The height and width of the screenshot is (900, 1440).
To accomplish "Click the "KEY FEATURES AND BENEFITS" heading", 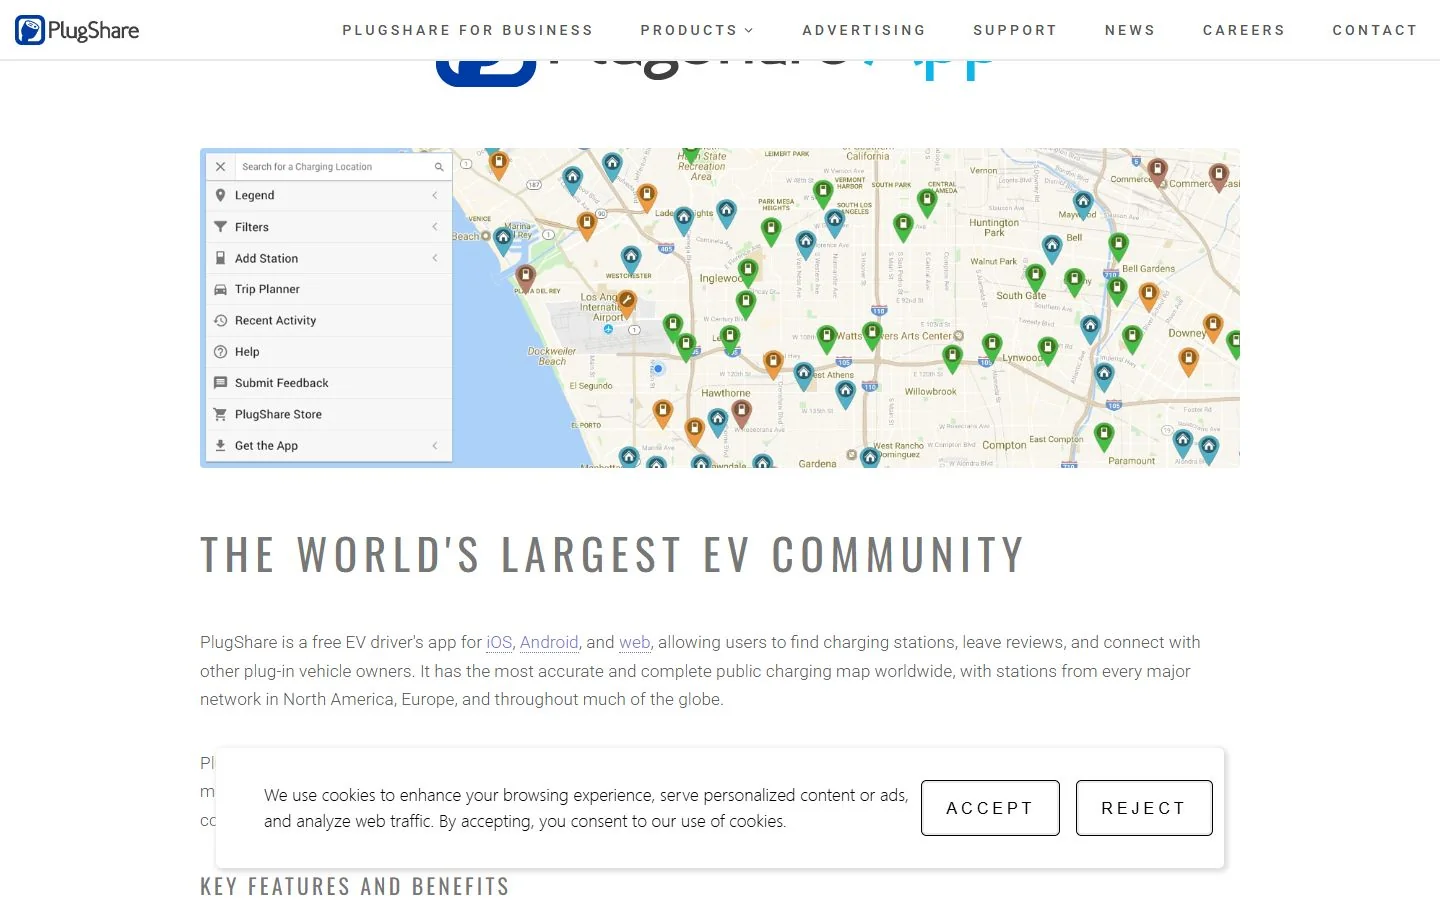I will coord(354,886).
